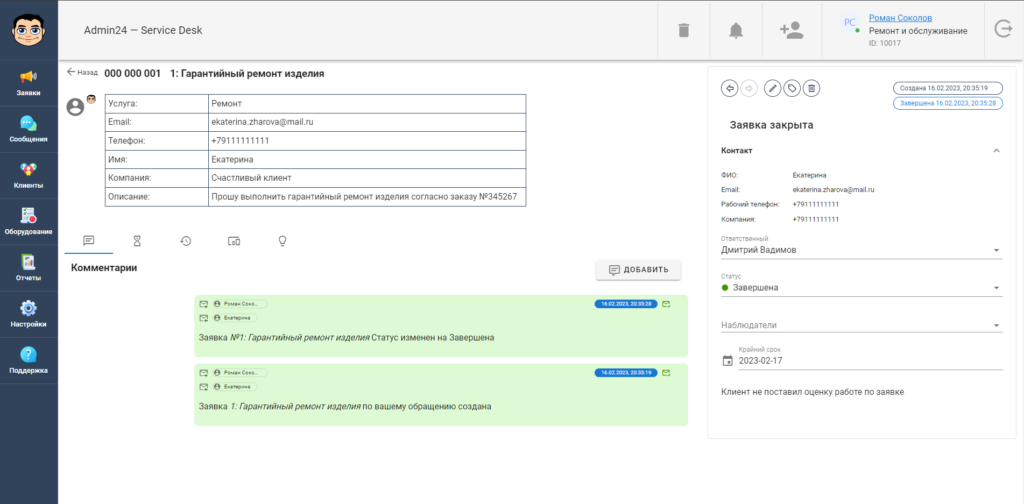Click the logout icon at top right

click(1003, 30)
